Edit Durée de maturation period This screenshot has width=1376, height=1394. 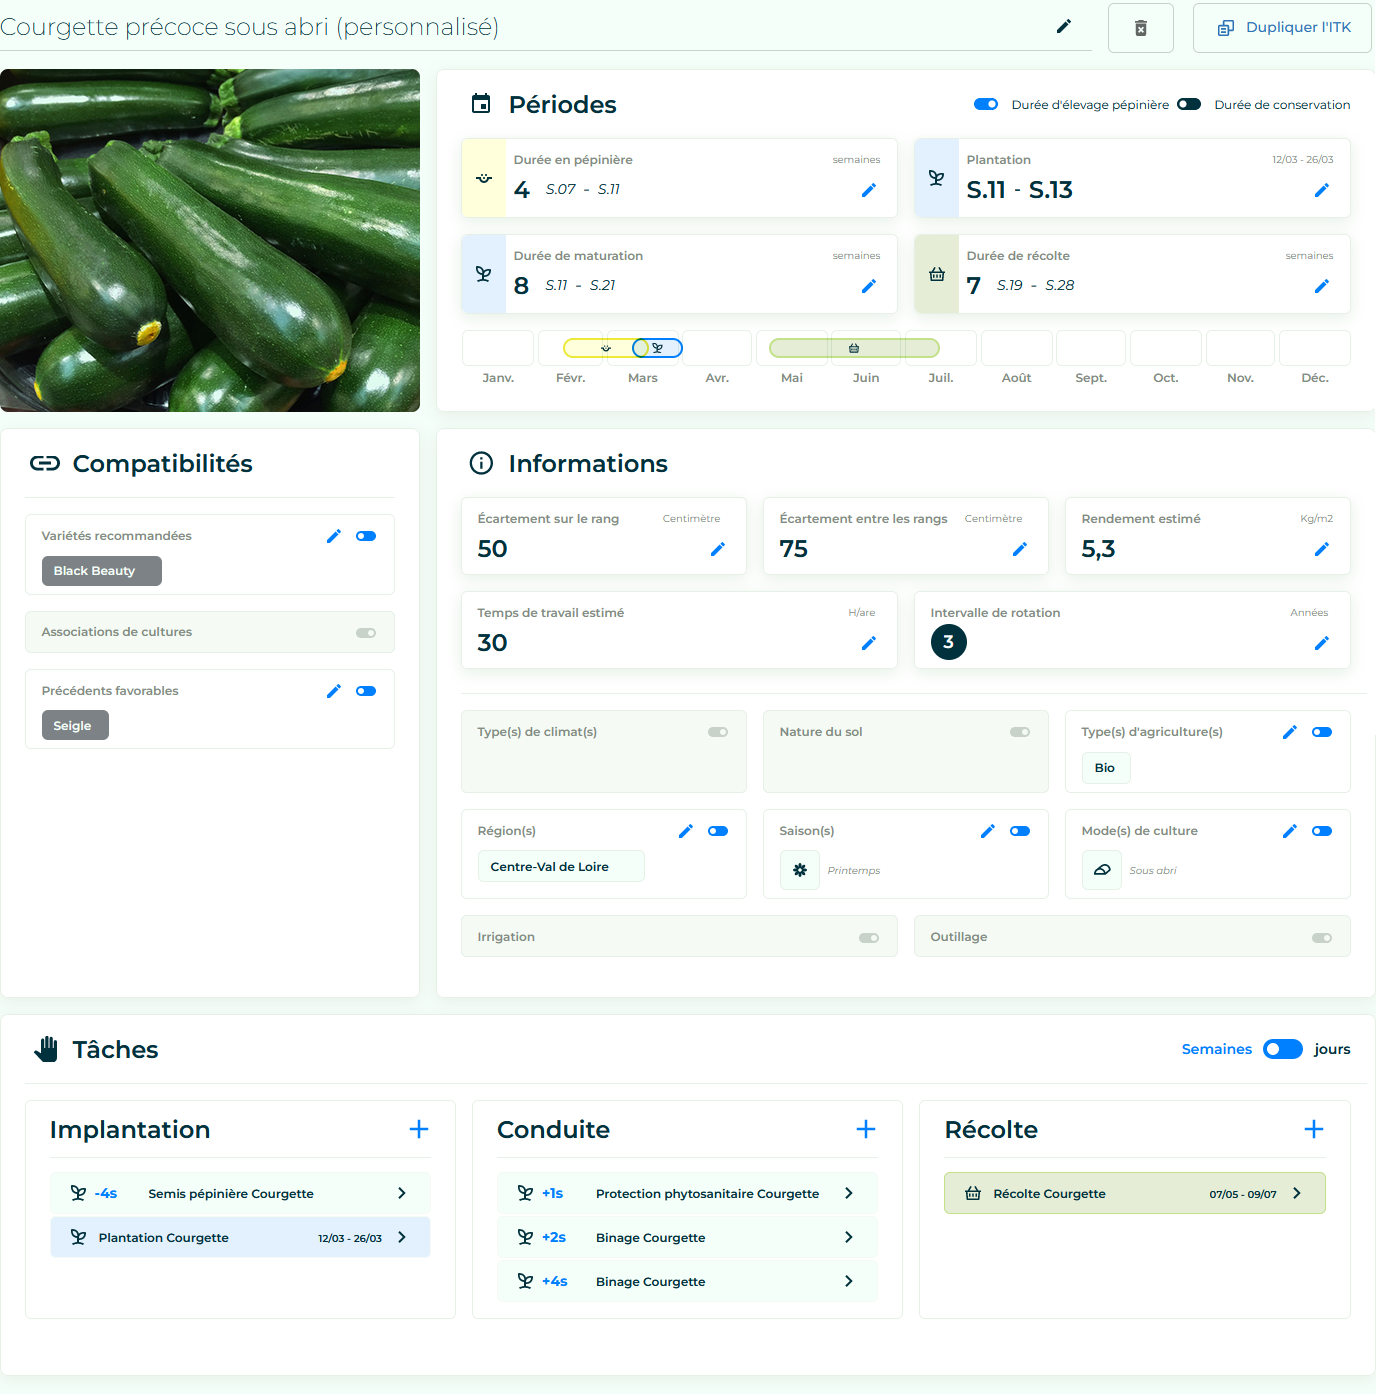(869, 286)
